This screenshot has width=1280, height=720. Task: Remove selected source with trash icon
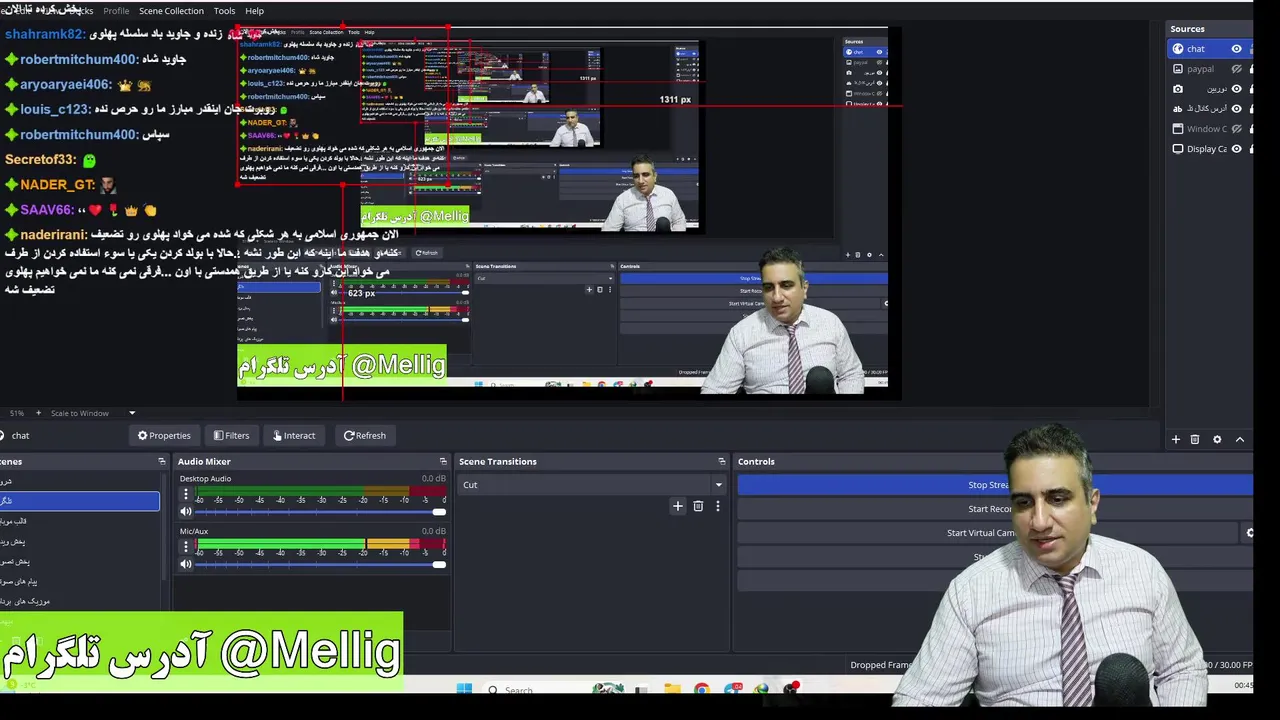(x=1195, y=439)
